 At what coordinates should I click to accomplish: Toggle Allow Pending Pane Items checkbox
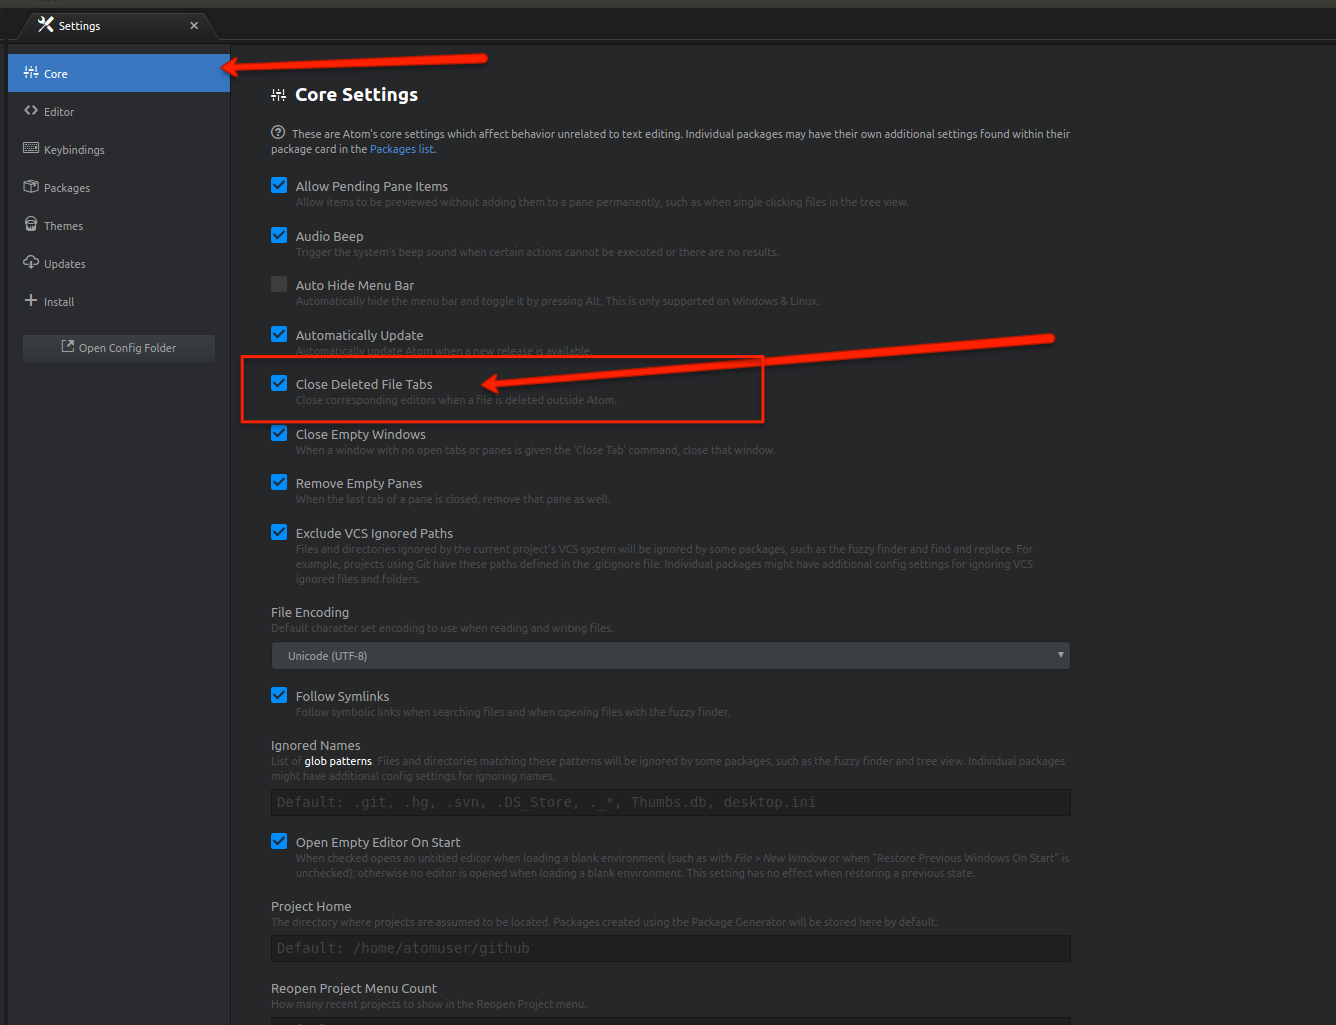pos(279,185)
